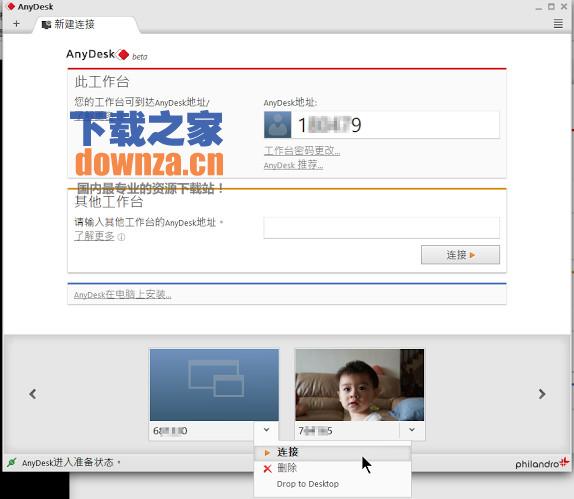Click this desk's AnyDesk address number
The width and height of the screenshot is (574, 499).
click(329, 125)
